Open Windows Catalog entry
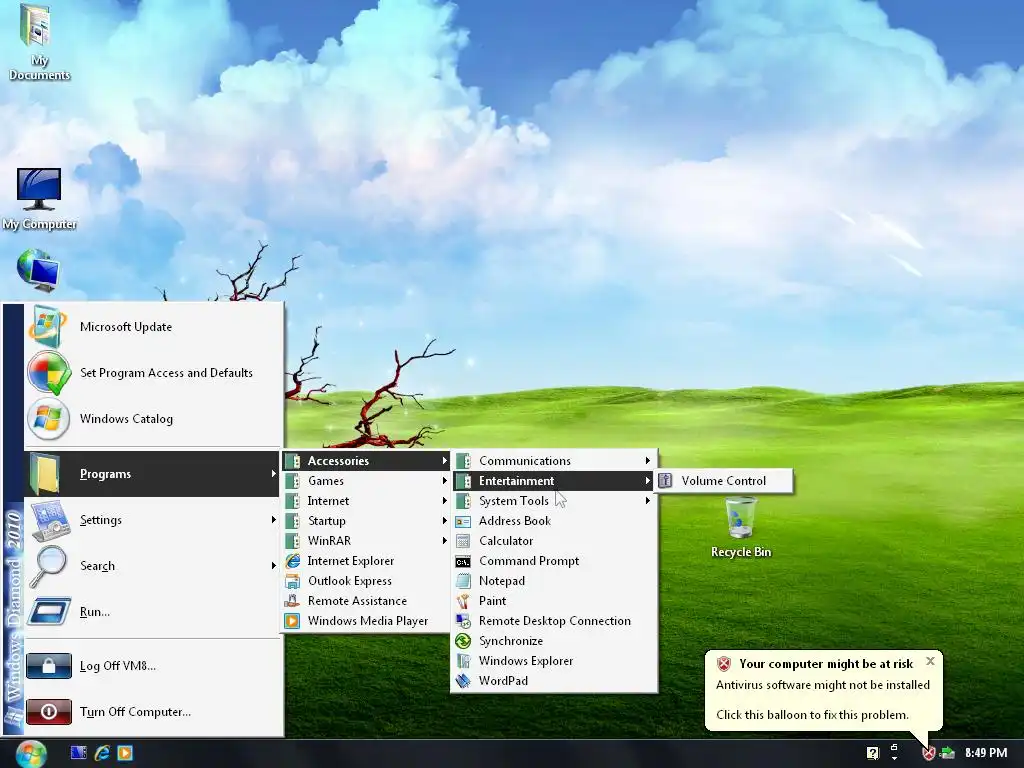This screenshot has height=768, width=1024. point(154,419)
